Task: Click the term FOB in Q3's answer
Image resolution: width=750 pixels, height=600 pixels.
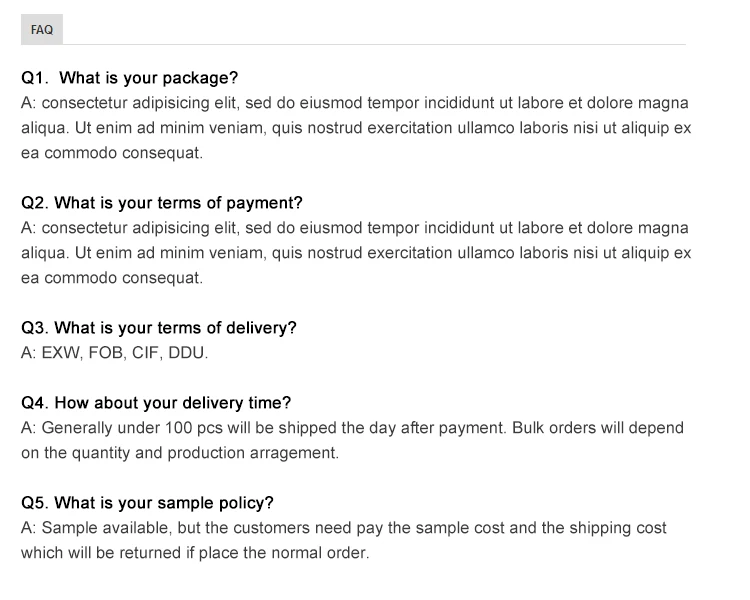Action: 106,353
